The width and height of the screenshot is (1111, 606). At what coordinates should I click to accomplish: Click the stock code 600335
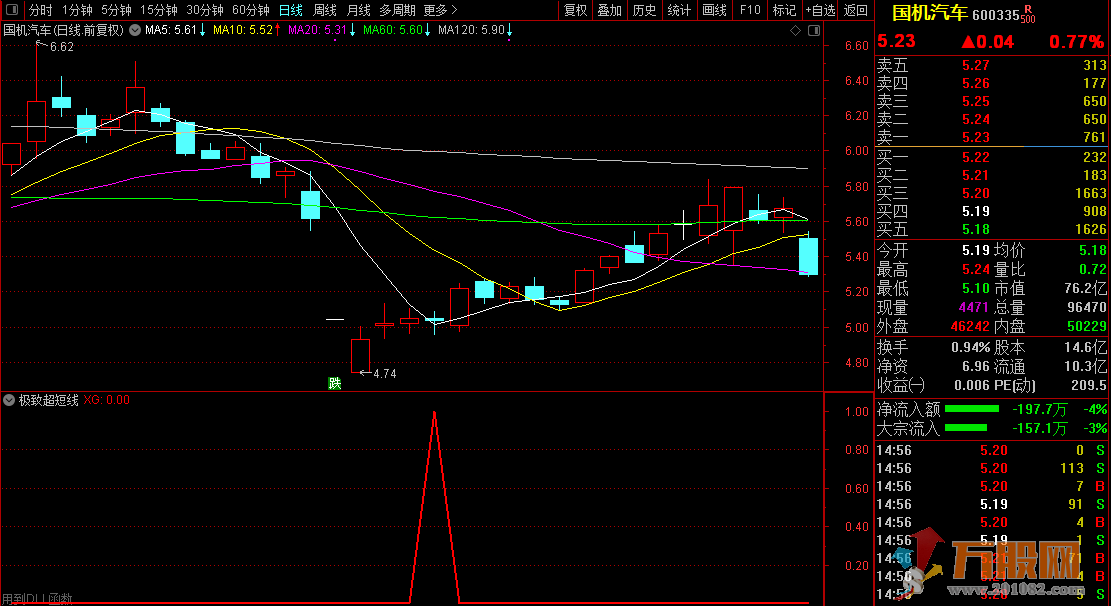[x=996, y=15]
